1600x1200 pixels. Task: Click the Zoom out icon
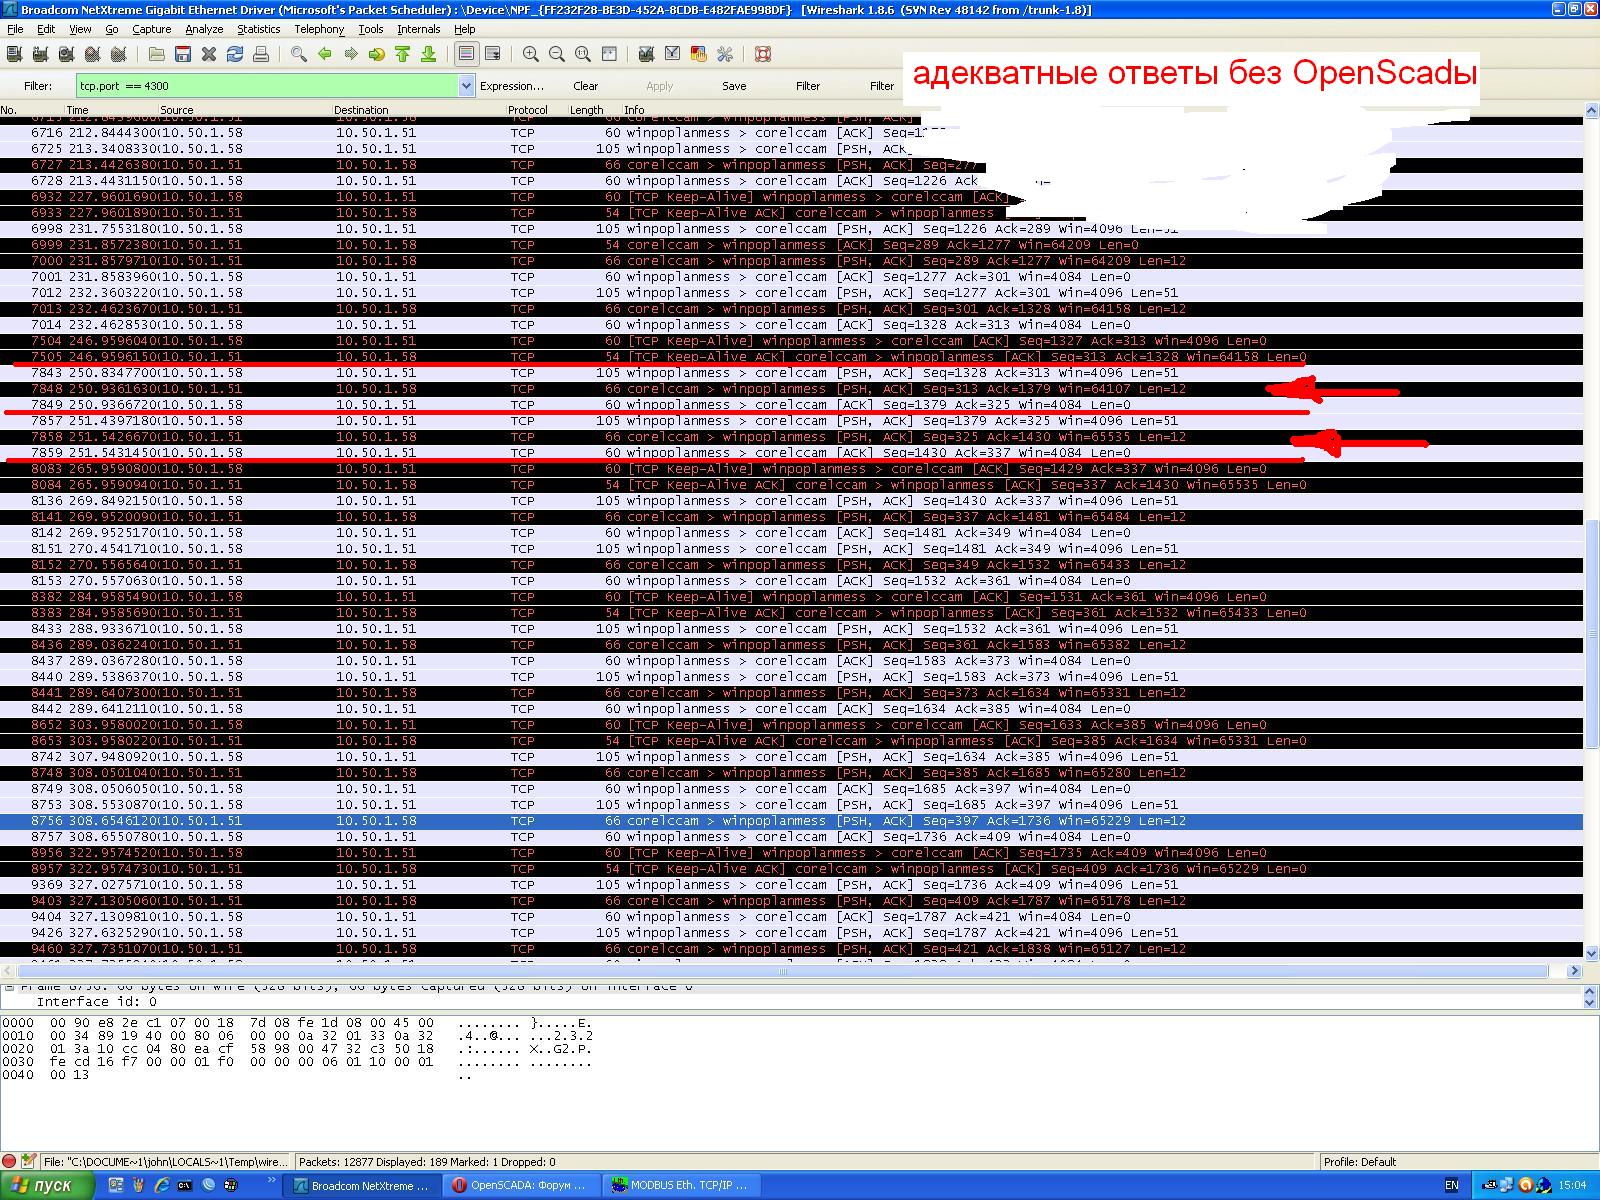coord(556,54)
